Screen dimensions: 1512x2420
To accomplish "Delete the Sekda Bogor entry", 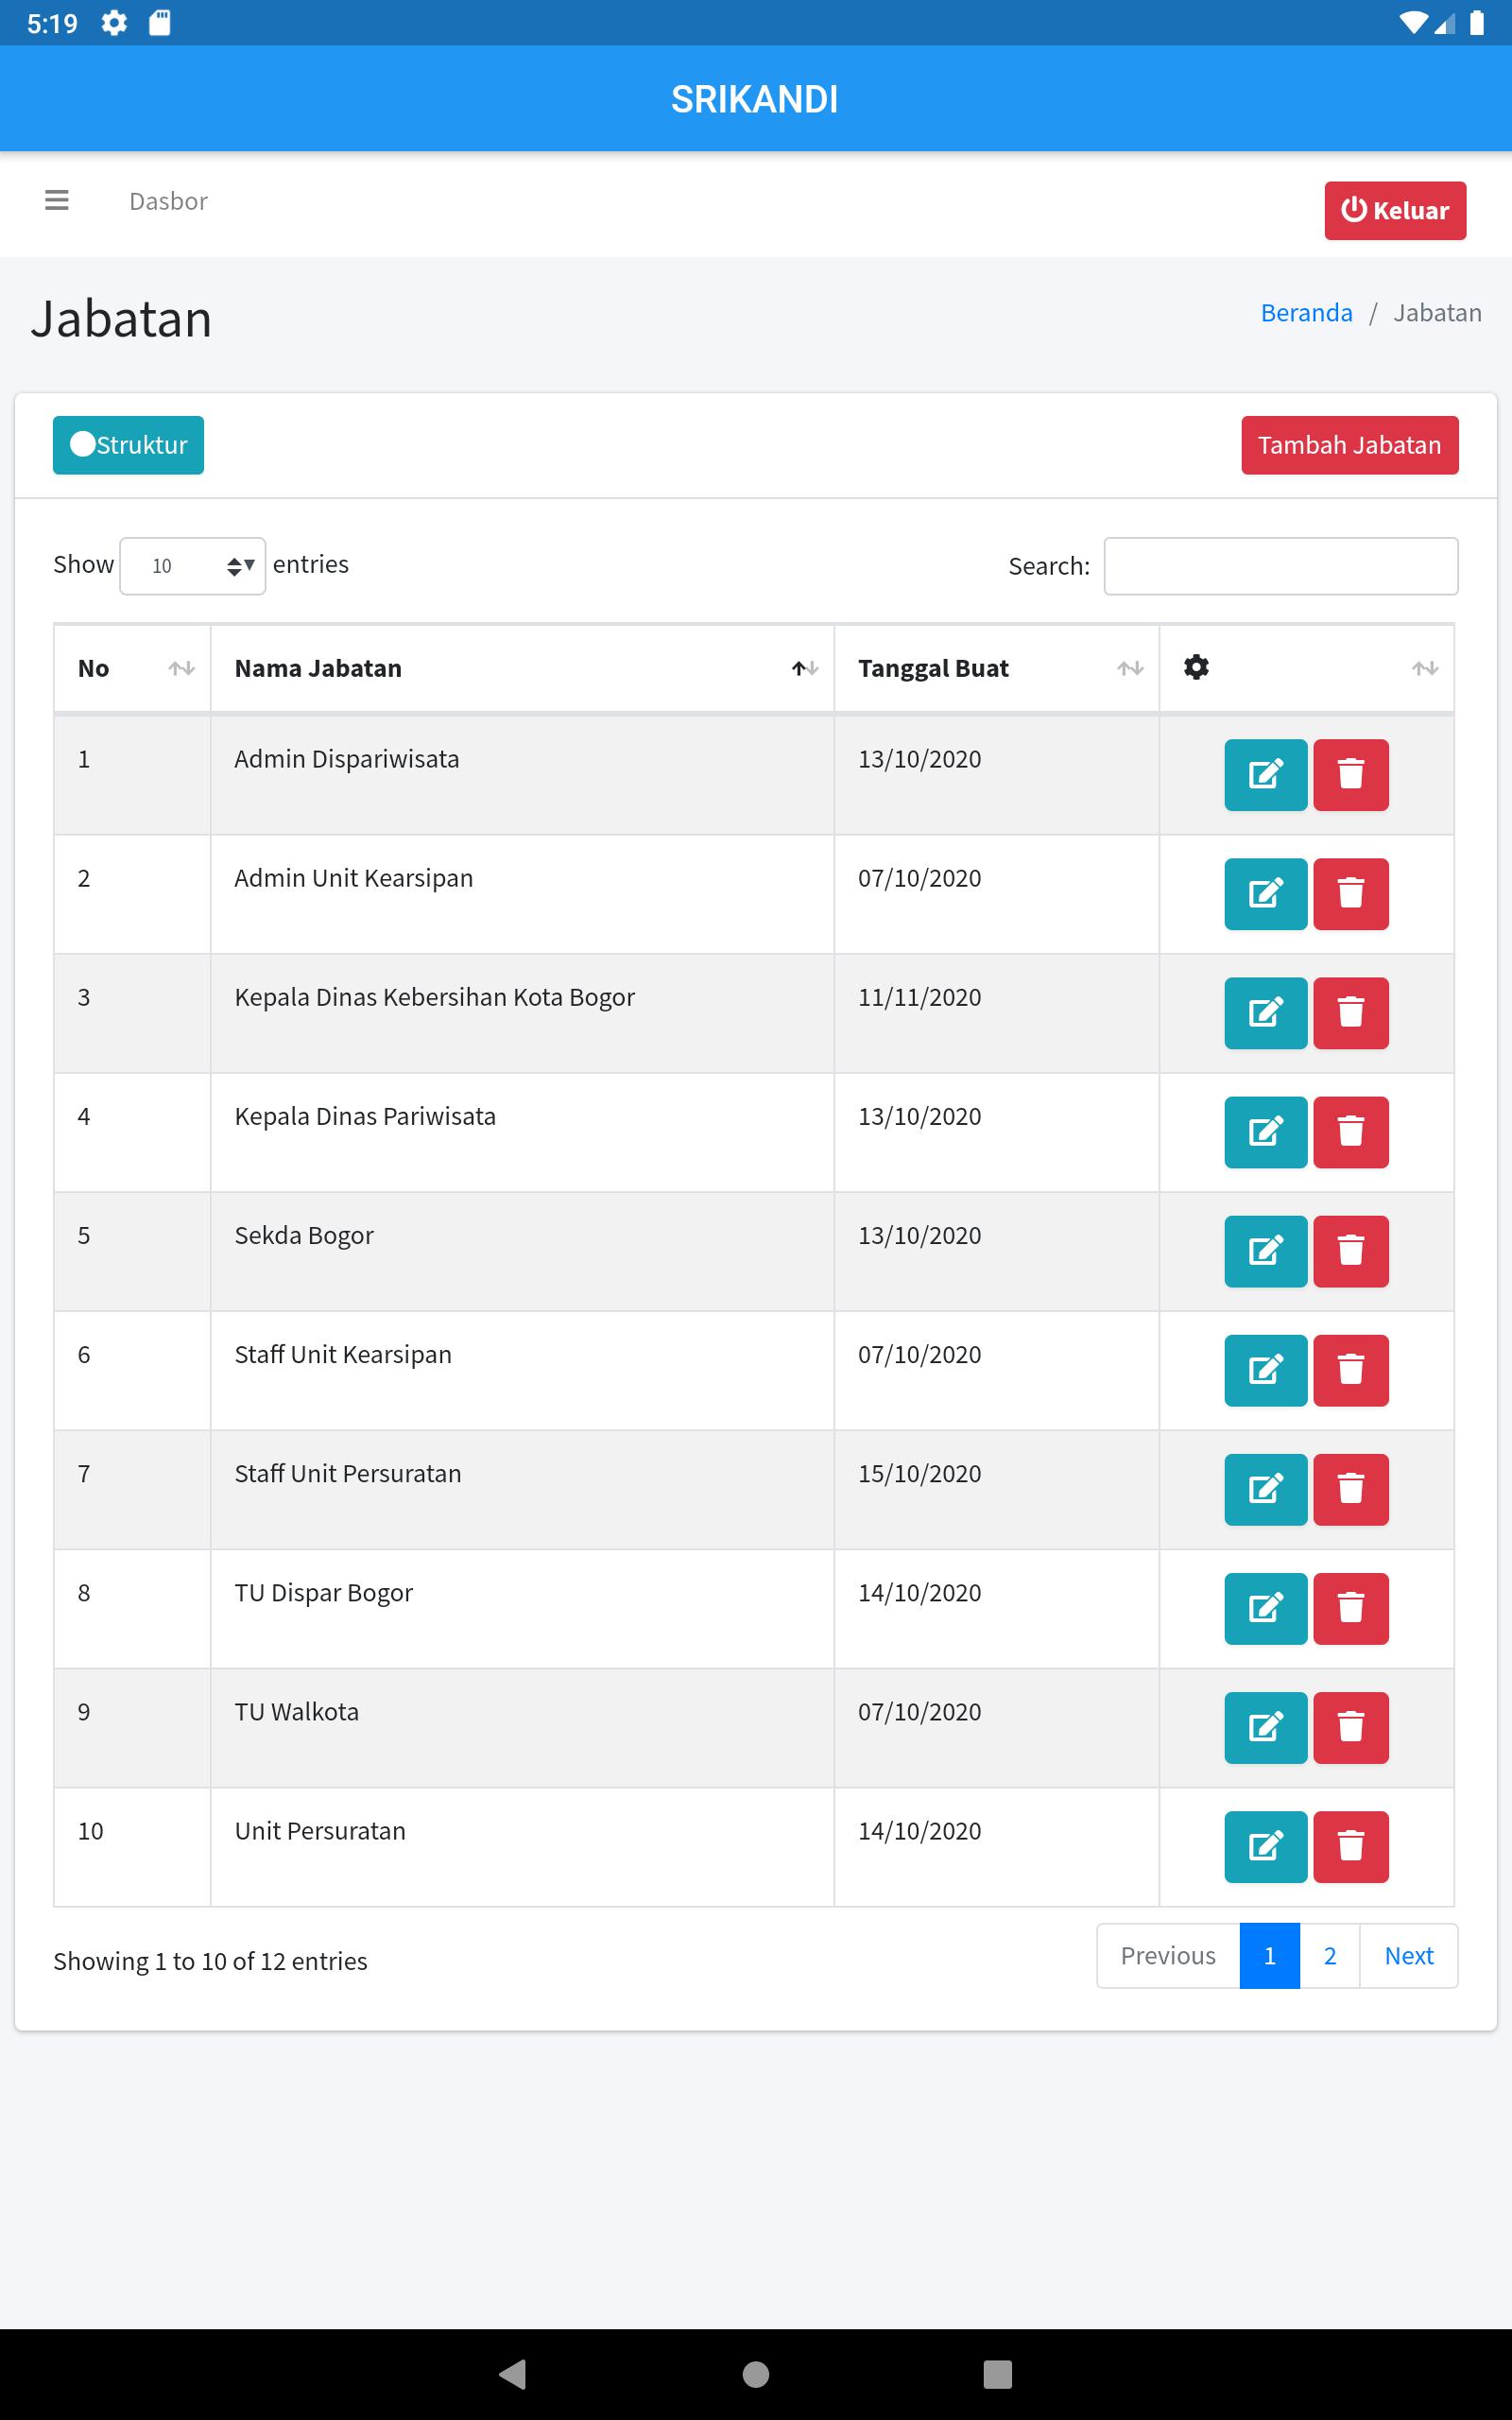I will (x=1350, y=1251).
